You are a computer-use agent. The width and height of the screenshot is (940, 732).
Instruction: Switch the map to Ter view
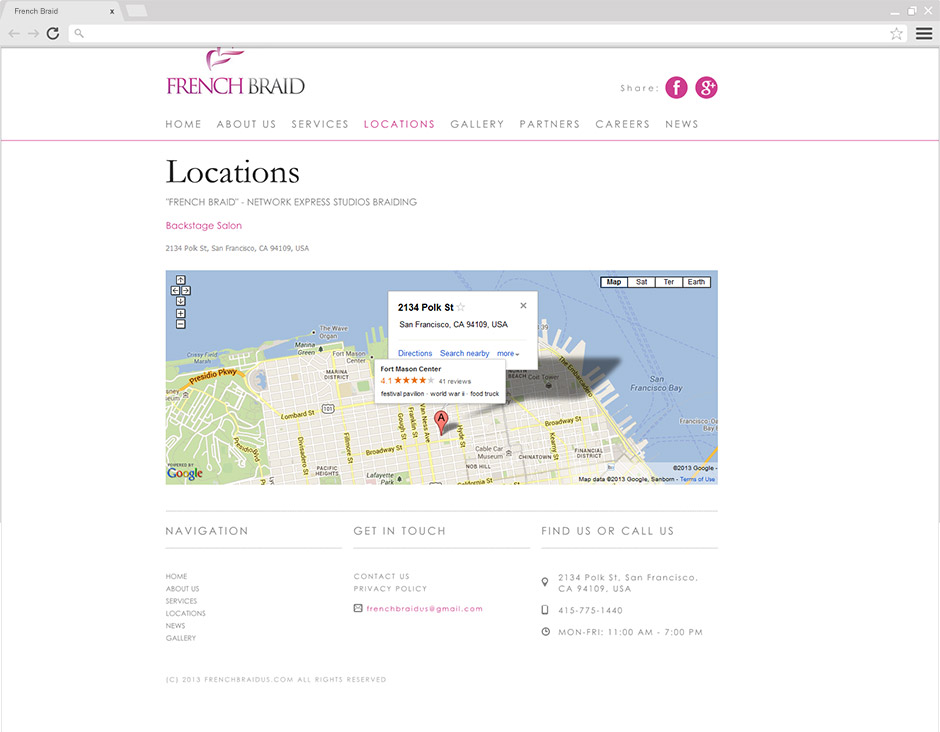[669, 282]
